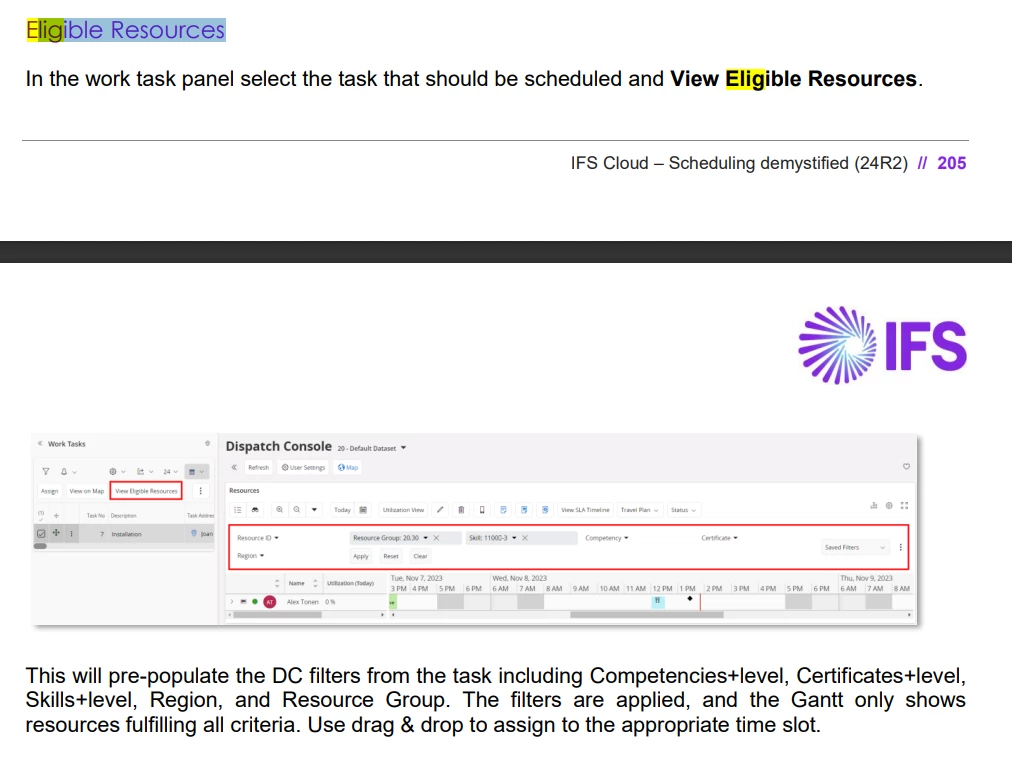
Task: Click View SLA Timeline button
Action: [x=585, y=509]
